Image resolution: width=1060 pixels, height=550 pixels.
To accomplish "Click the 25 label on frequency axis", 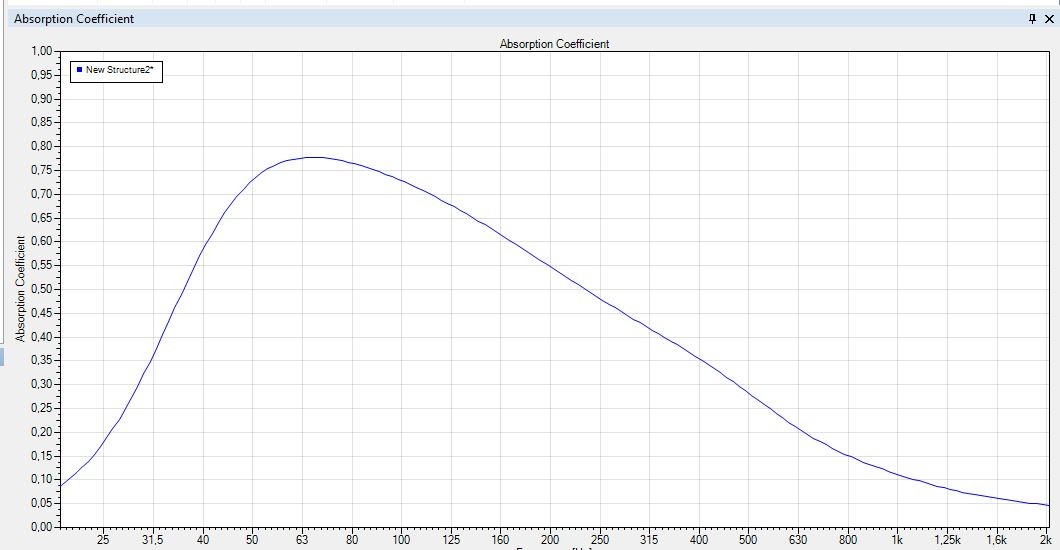I will pos(103,540).
